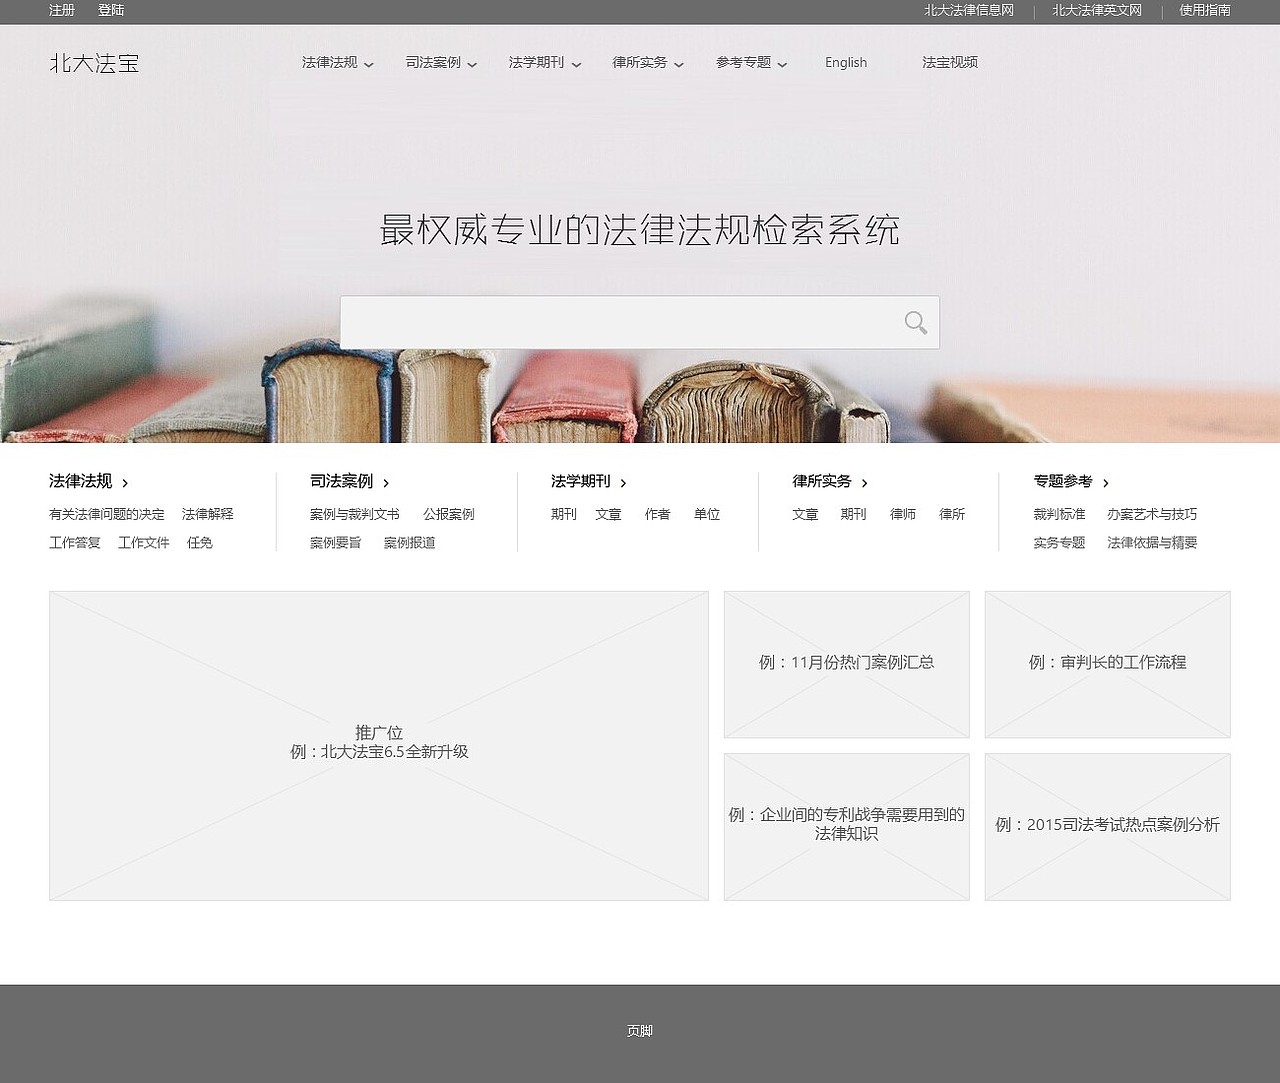Click 登陆 link in top bar

[x=111, y=10]
